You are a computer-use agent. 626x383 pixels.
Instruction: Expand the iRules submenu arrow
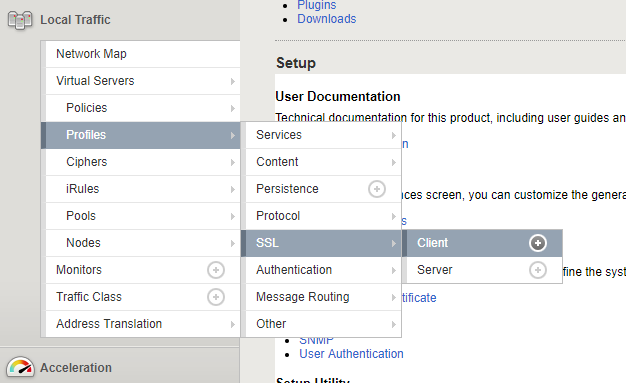pos(232,189)
